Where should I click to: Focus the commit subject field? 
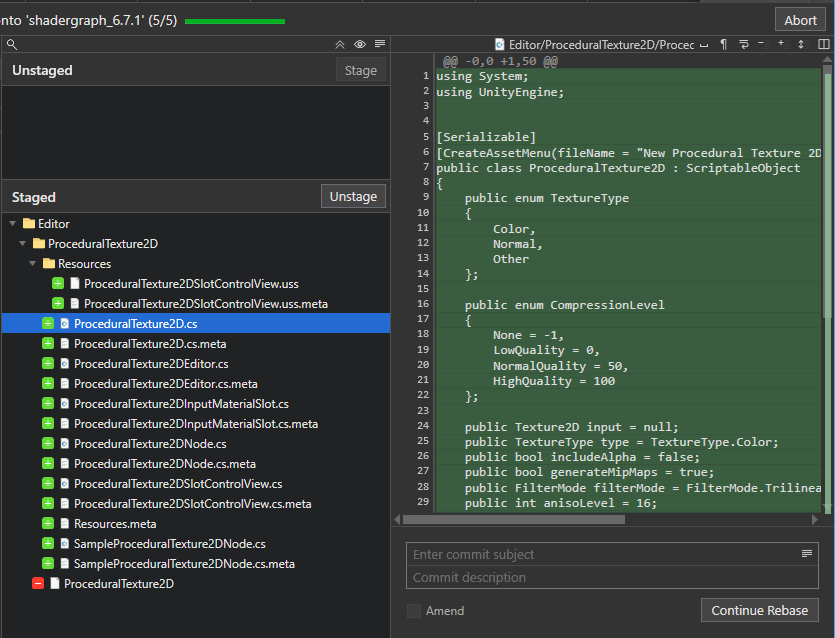[x=612, y=554]
